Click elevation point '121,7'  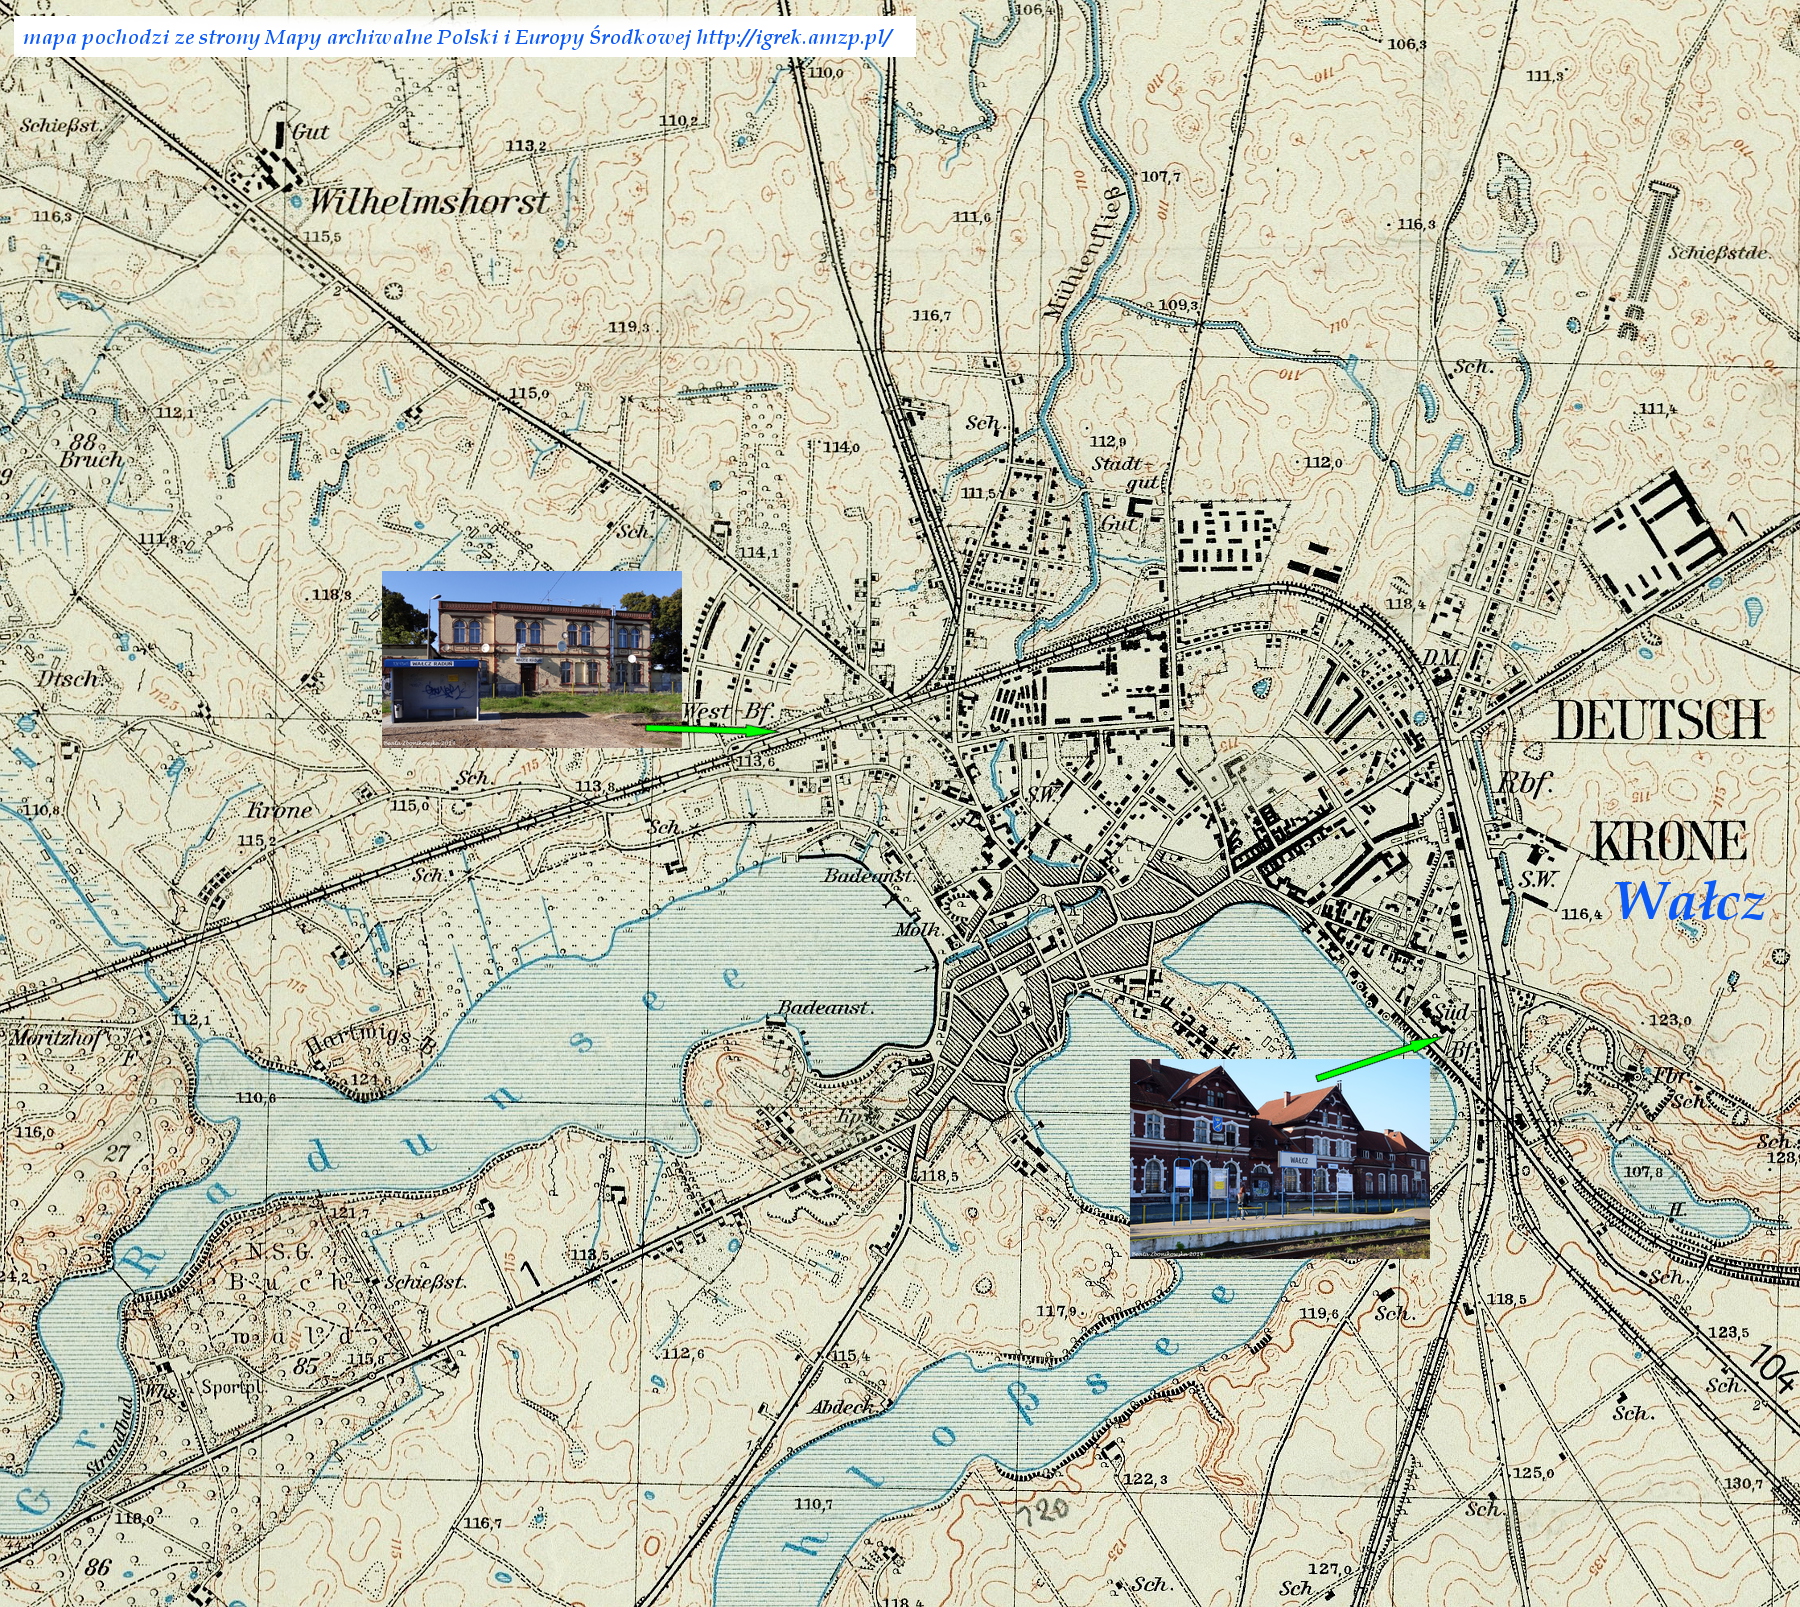pyautogui.click(x=349, y=1213)
